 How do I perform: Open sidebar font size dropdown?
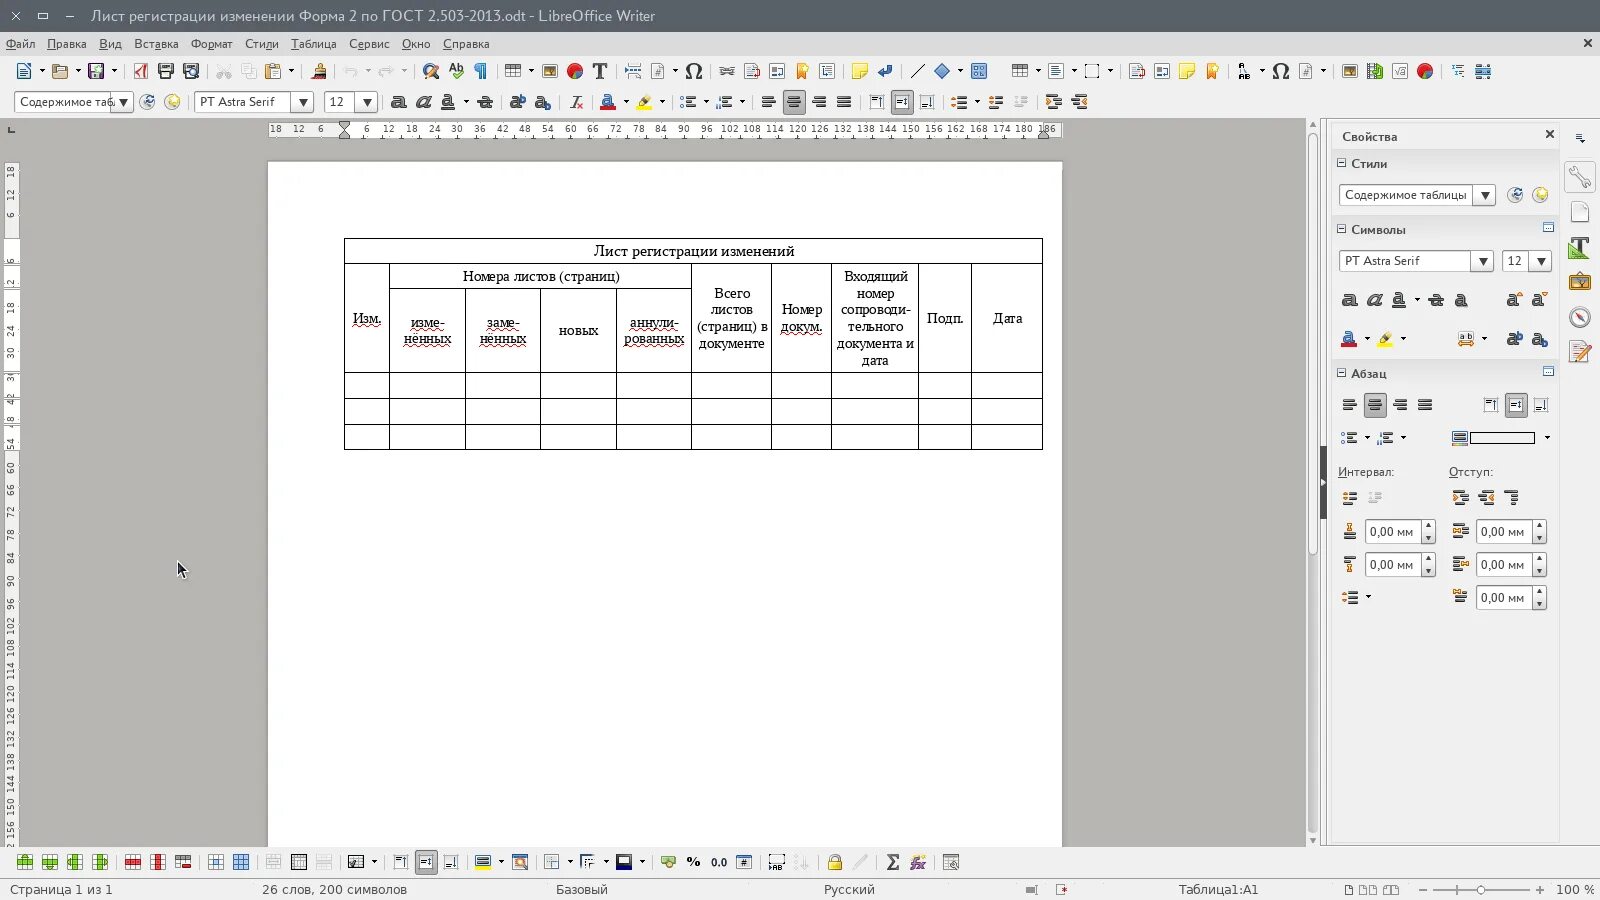click(x=1541, y=261)
